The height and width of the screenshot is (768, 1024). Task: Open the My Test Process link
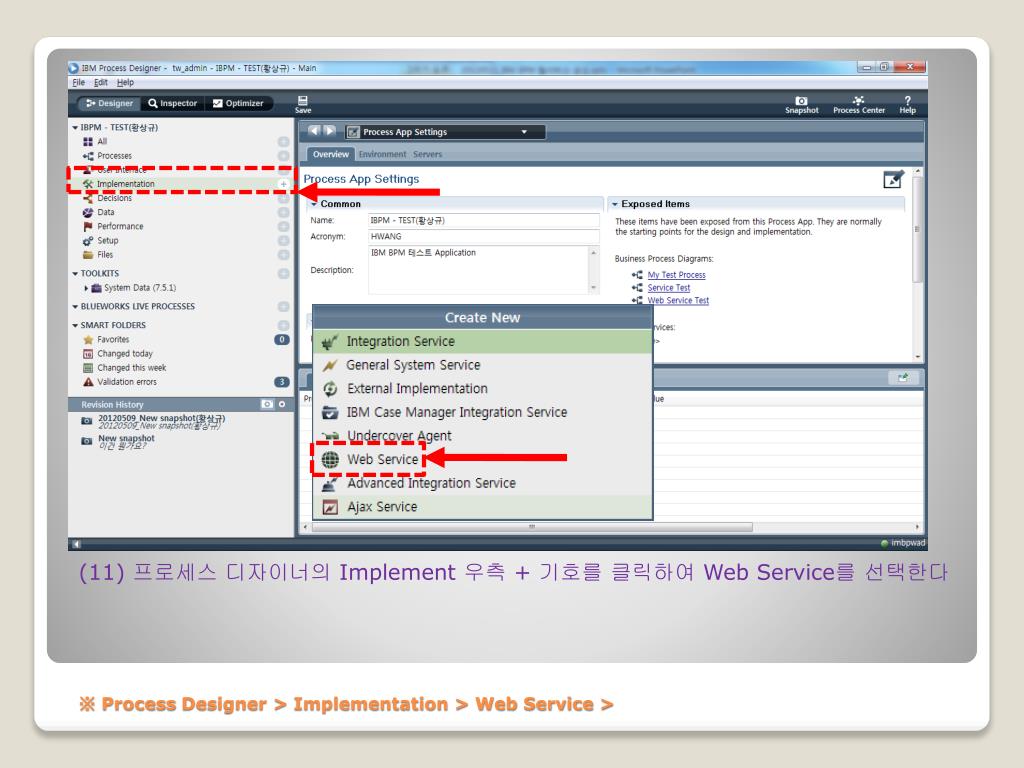(677, 275)
